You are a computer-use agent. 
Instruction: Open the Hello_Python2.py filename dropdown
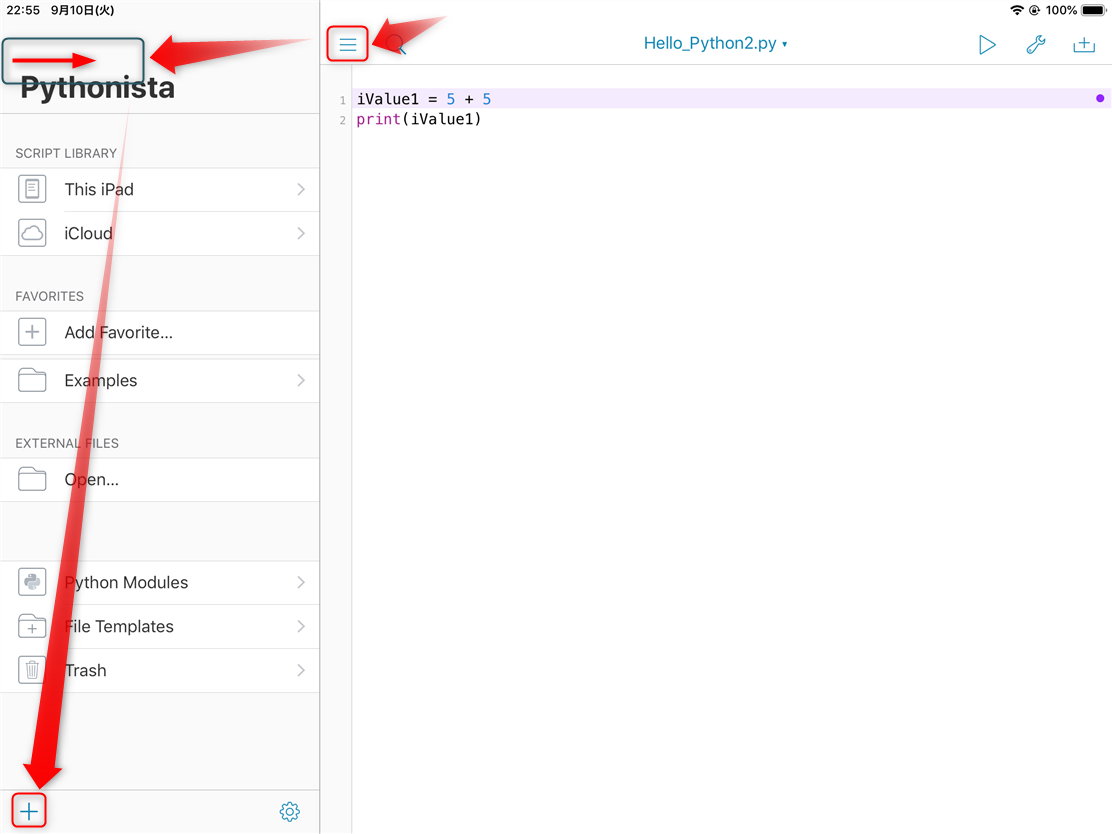[x=715, y=44]
